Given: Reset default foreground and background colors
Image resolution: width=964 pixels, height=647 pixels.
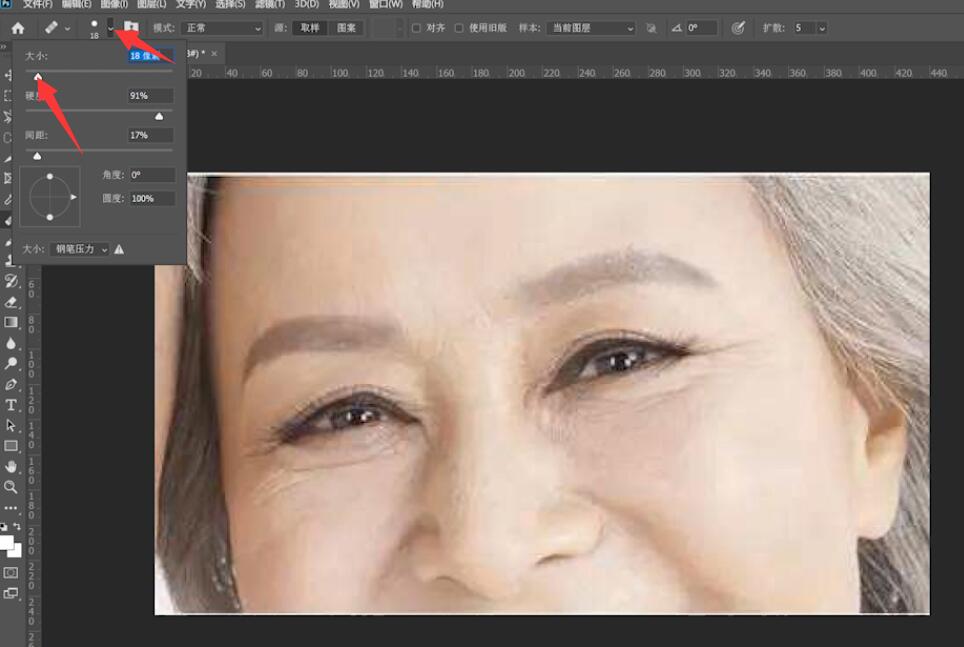Looking at the screenshot, I should 4,526.
